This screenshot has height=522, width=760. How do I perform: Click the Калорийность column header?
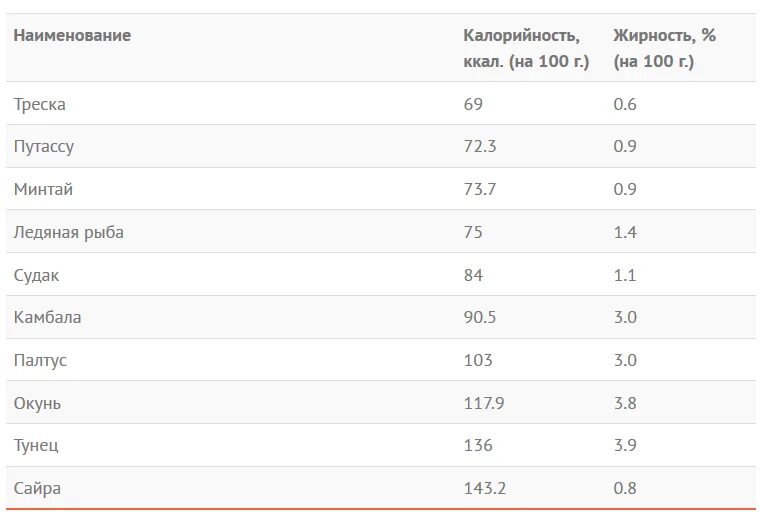tap(526, 48)
